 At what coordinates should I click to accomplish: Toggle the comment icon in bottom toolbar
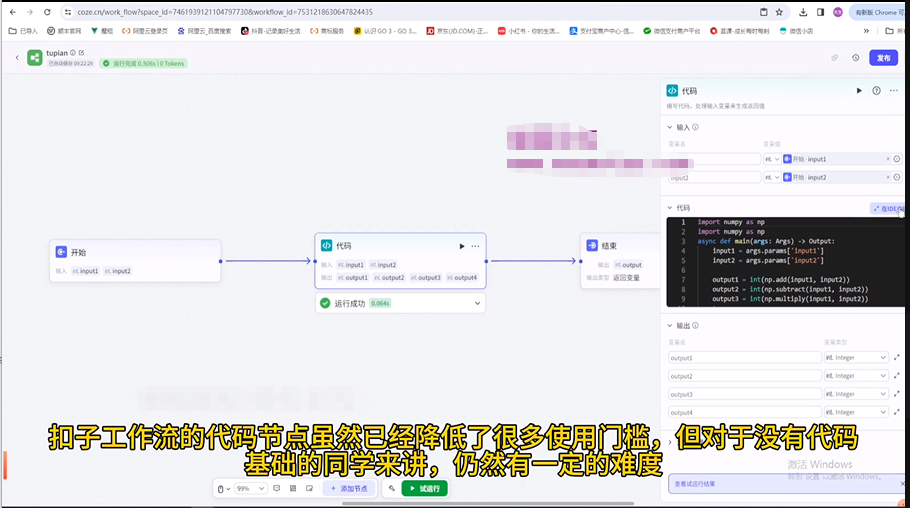(276, 489)
